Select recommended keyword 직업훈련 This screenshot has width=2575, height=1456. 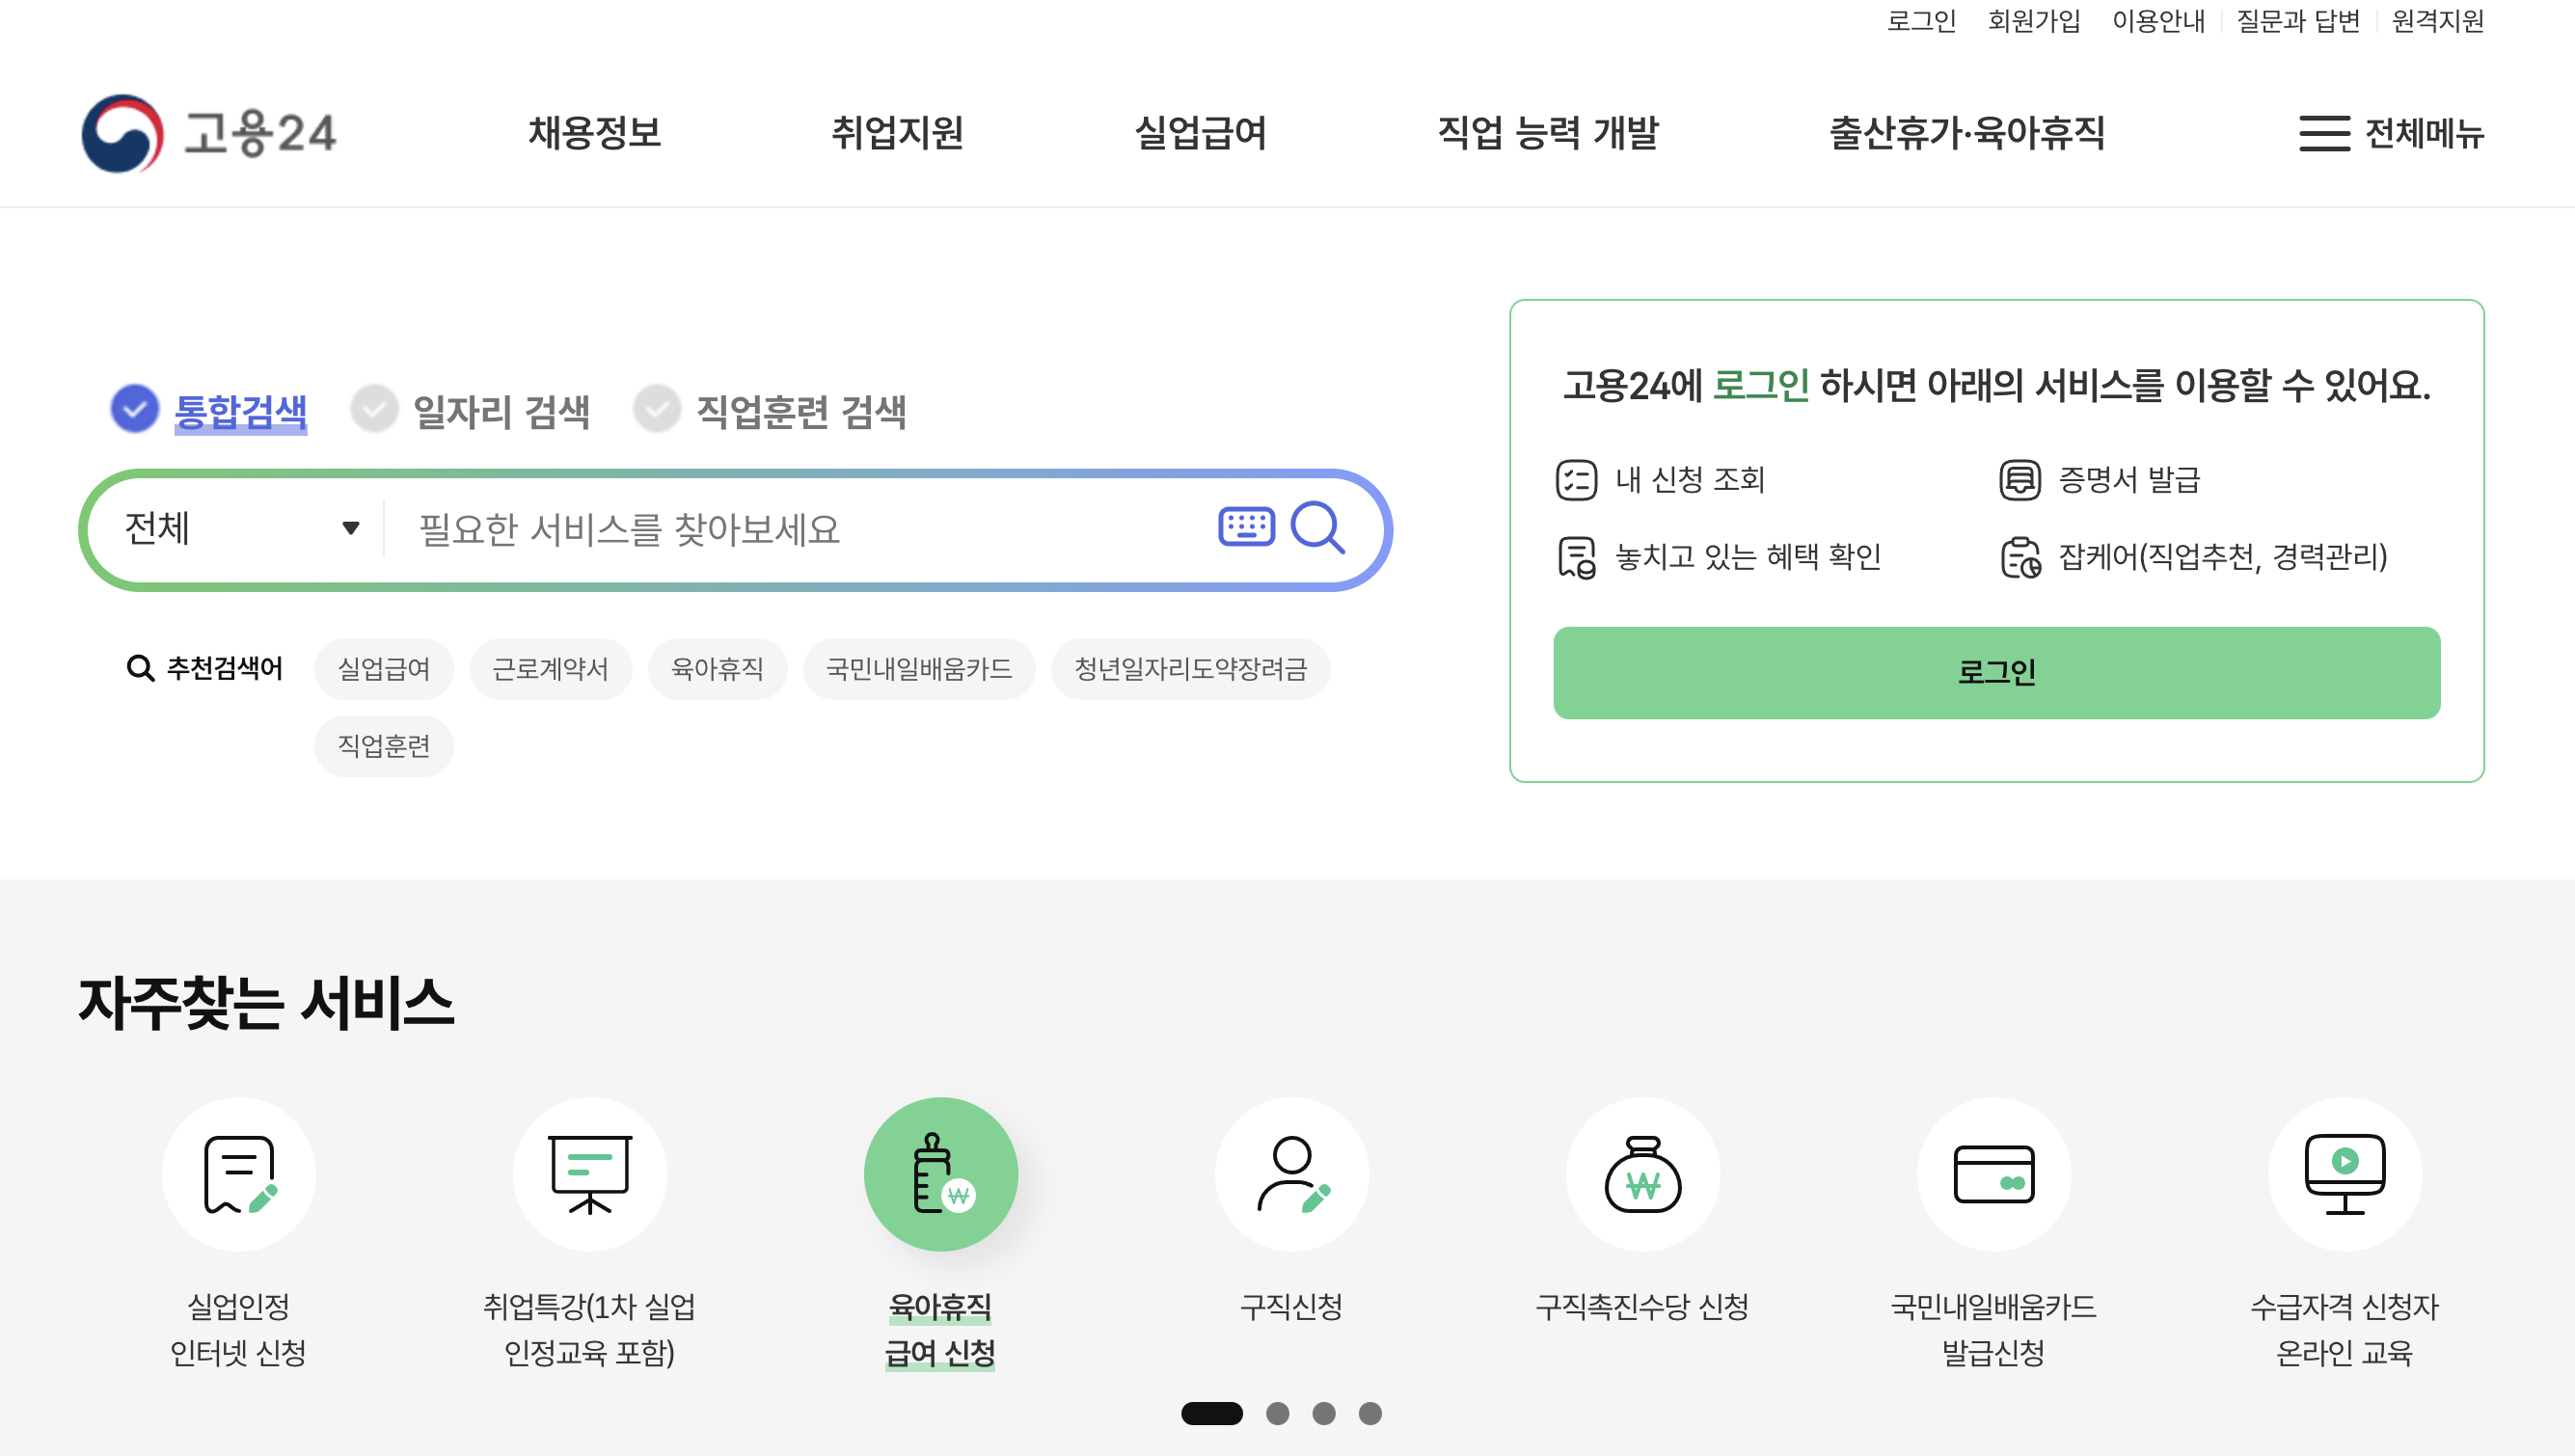384,745
